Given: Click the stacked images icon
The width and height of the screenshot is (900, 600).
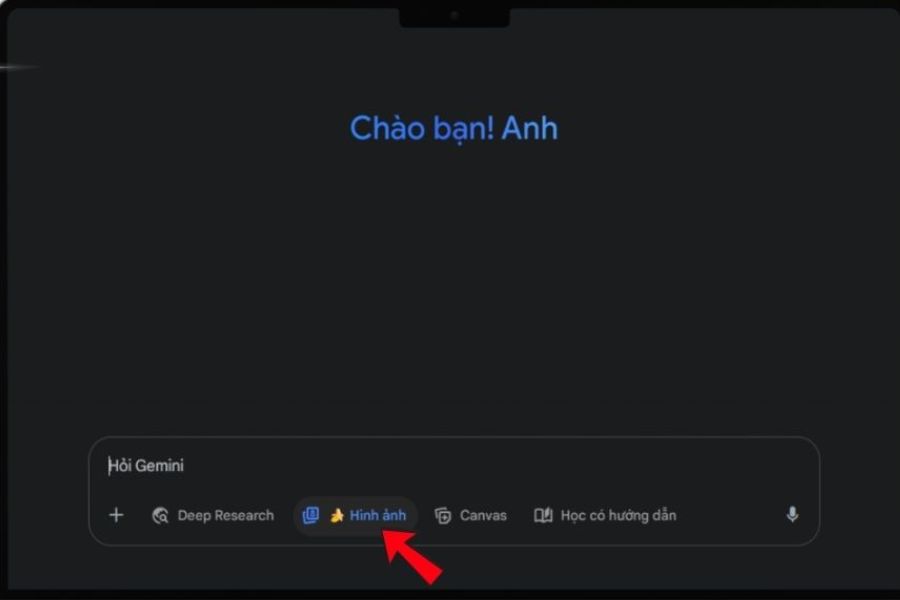Looking at the screenshot, I should [311, 516].
